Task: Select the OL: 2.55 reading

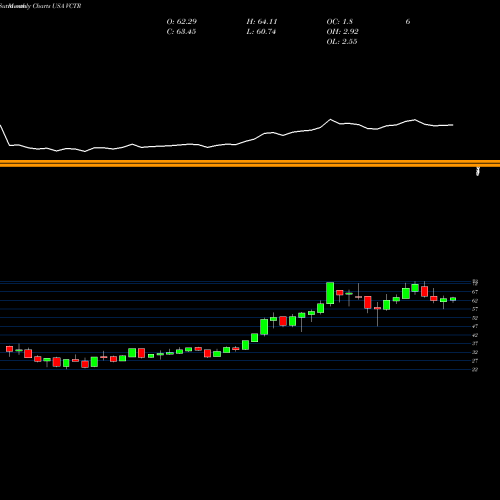Action: pos(342,42)
